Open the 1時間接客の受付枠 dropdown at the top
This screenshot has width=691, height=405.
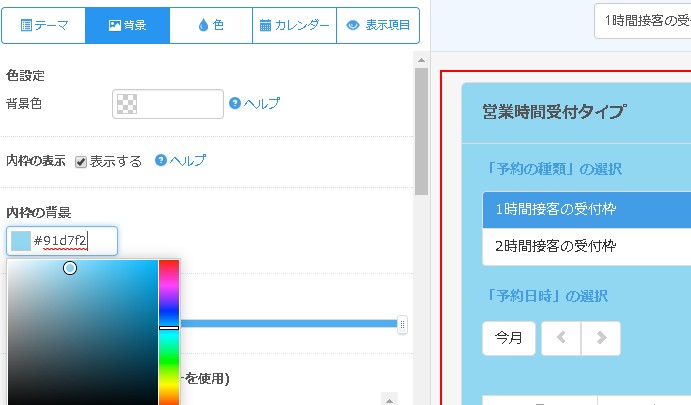643,21
